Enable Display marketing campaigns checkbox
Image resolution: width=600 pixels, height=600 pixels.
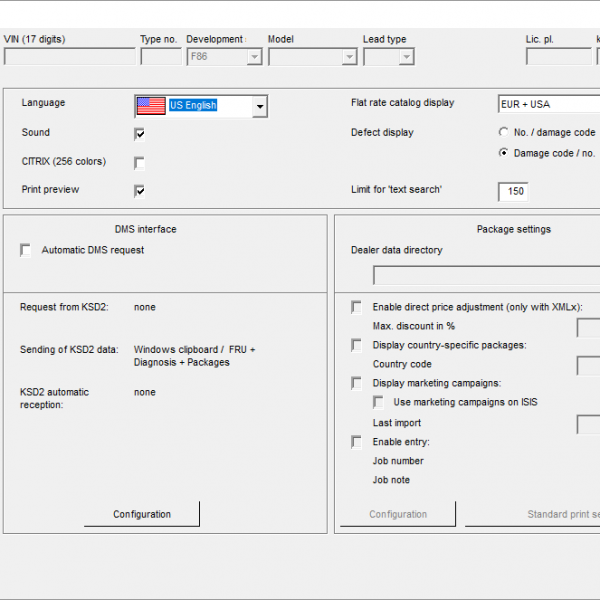[x=357, y=383]
